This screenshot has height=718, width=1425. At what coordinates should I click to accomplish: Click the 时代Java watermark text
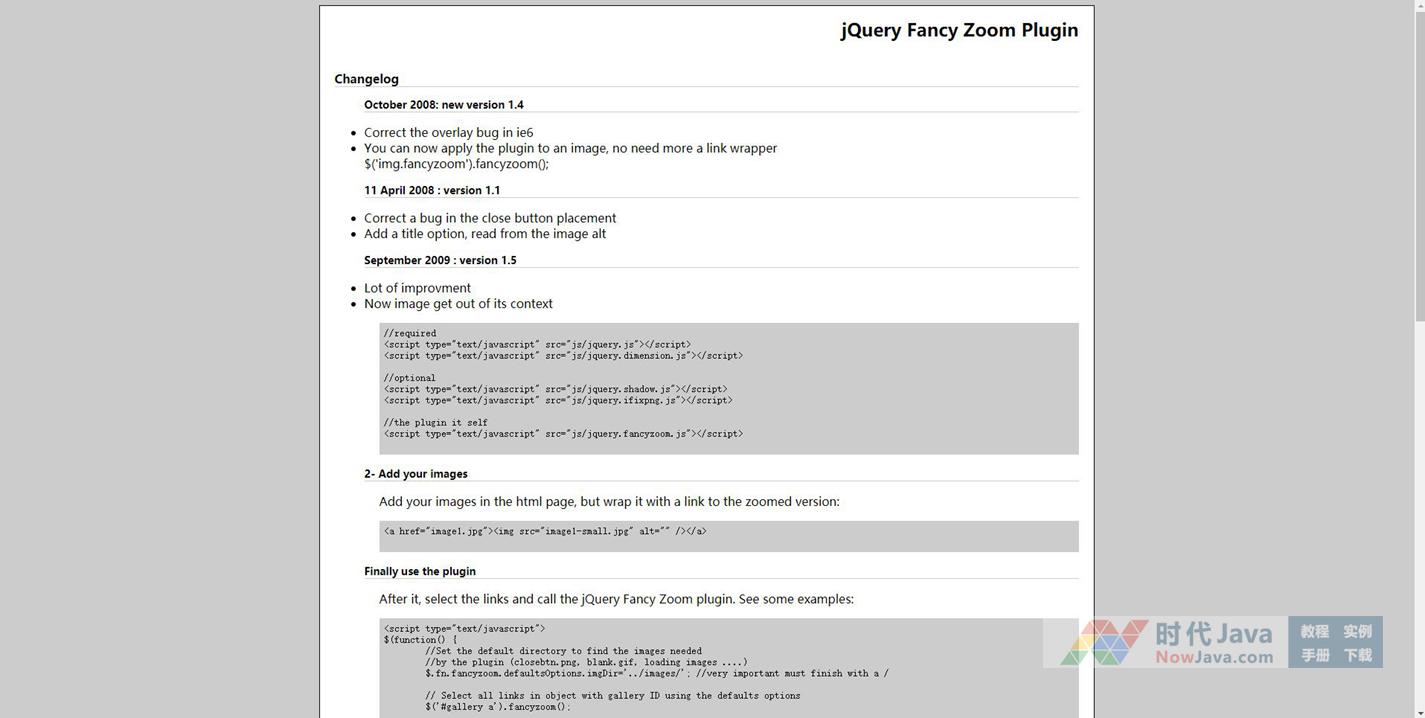coord(1213,634)
